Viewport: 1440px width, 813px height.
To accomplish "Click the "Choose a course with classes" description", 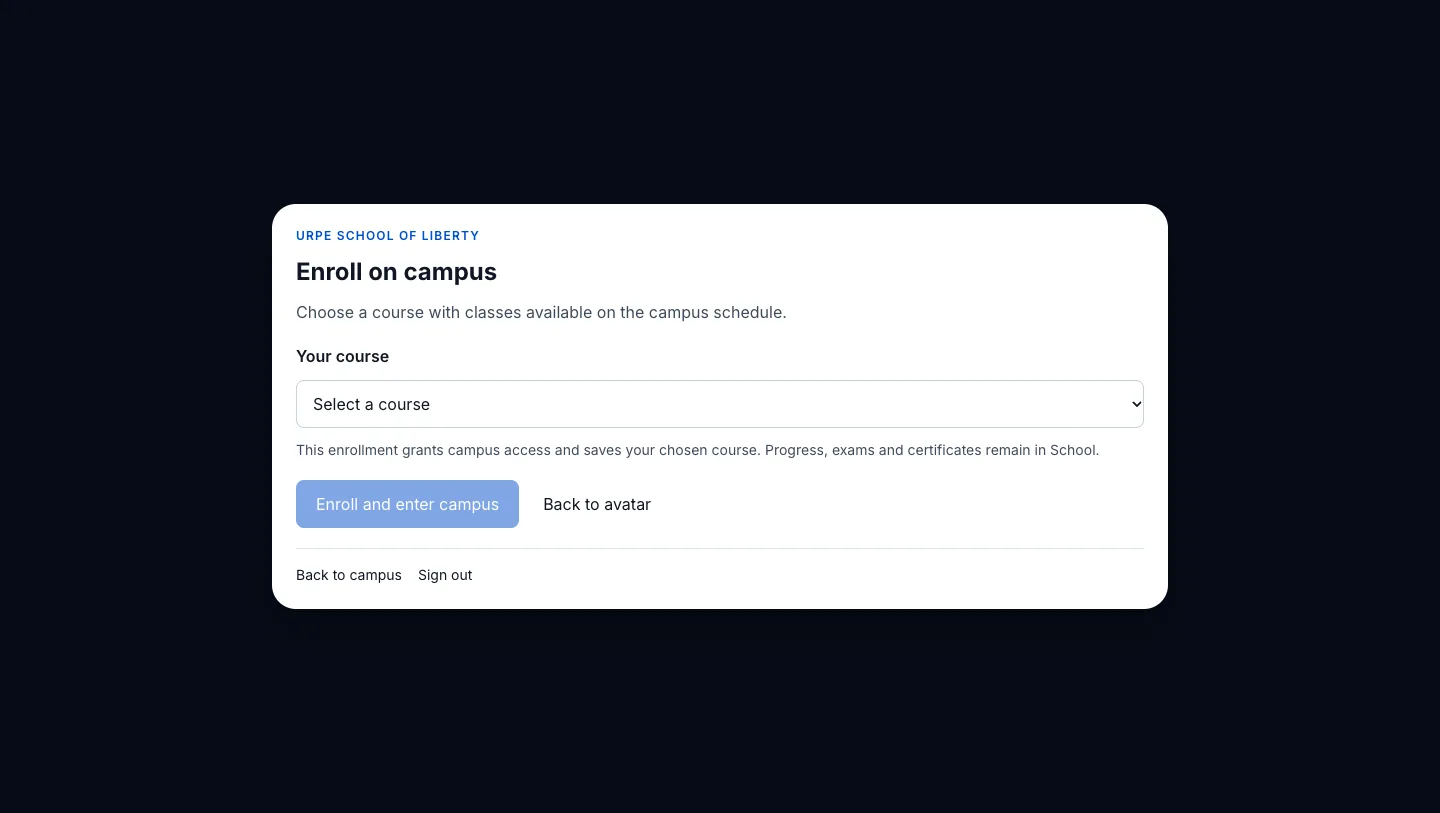I will pyautogui.click(x=541, y=312).
